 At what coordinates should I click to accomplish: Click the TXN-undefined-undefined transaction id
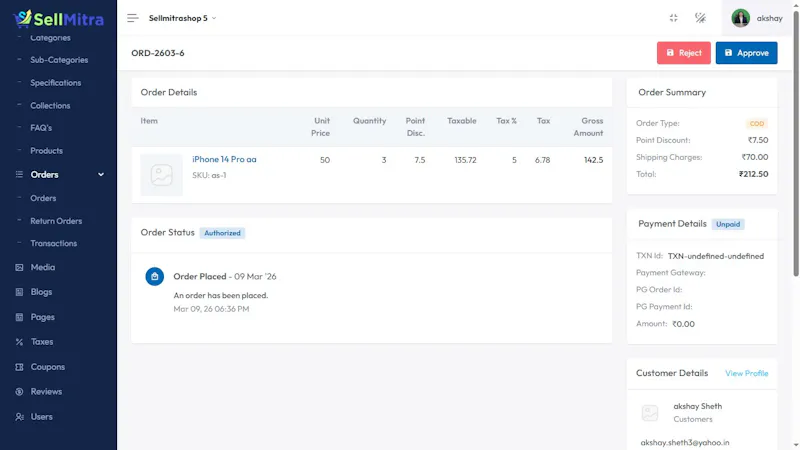pos(716,256)
